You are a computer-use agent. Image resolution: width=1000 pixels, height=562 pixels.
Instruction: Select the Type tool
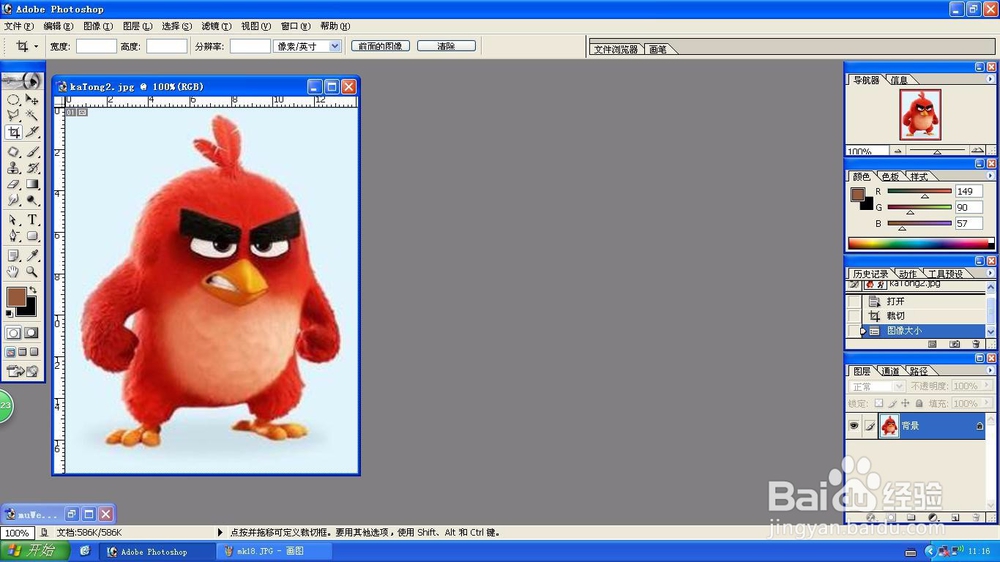coord(32,219)
